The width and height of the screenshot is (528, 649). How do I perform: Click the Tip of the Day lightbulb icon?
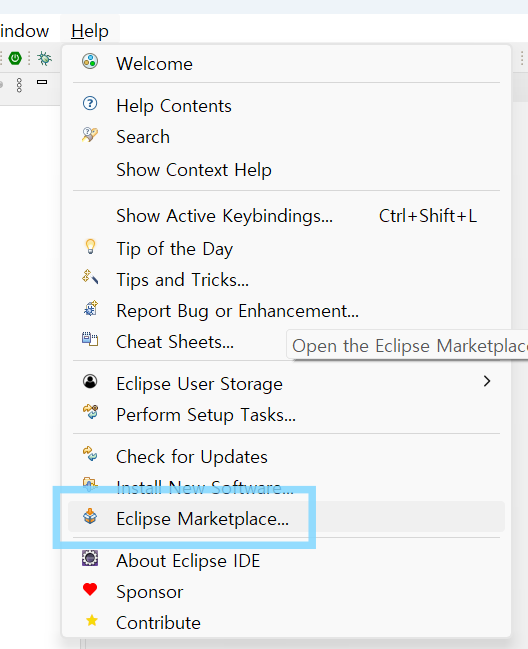point(90,247)
